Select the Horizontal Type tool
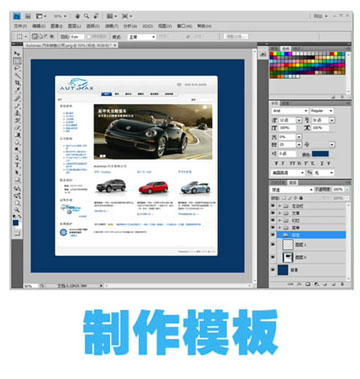The height and width of the screenshot is (379, 360). click(17, 165)
